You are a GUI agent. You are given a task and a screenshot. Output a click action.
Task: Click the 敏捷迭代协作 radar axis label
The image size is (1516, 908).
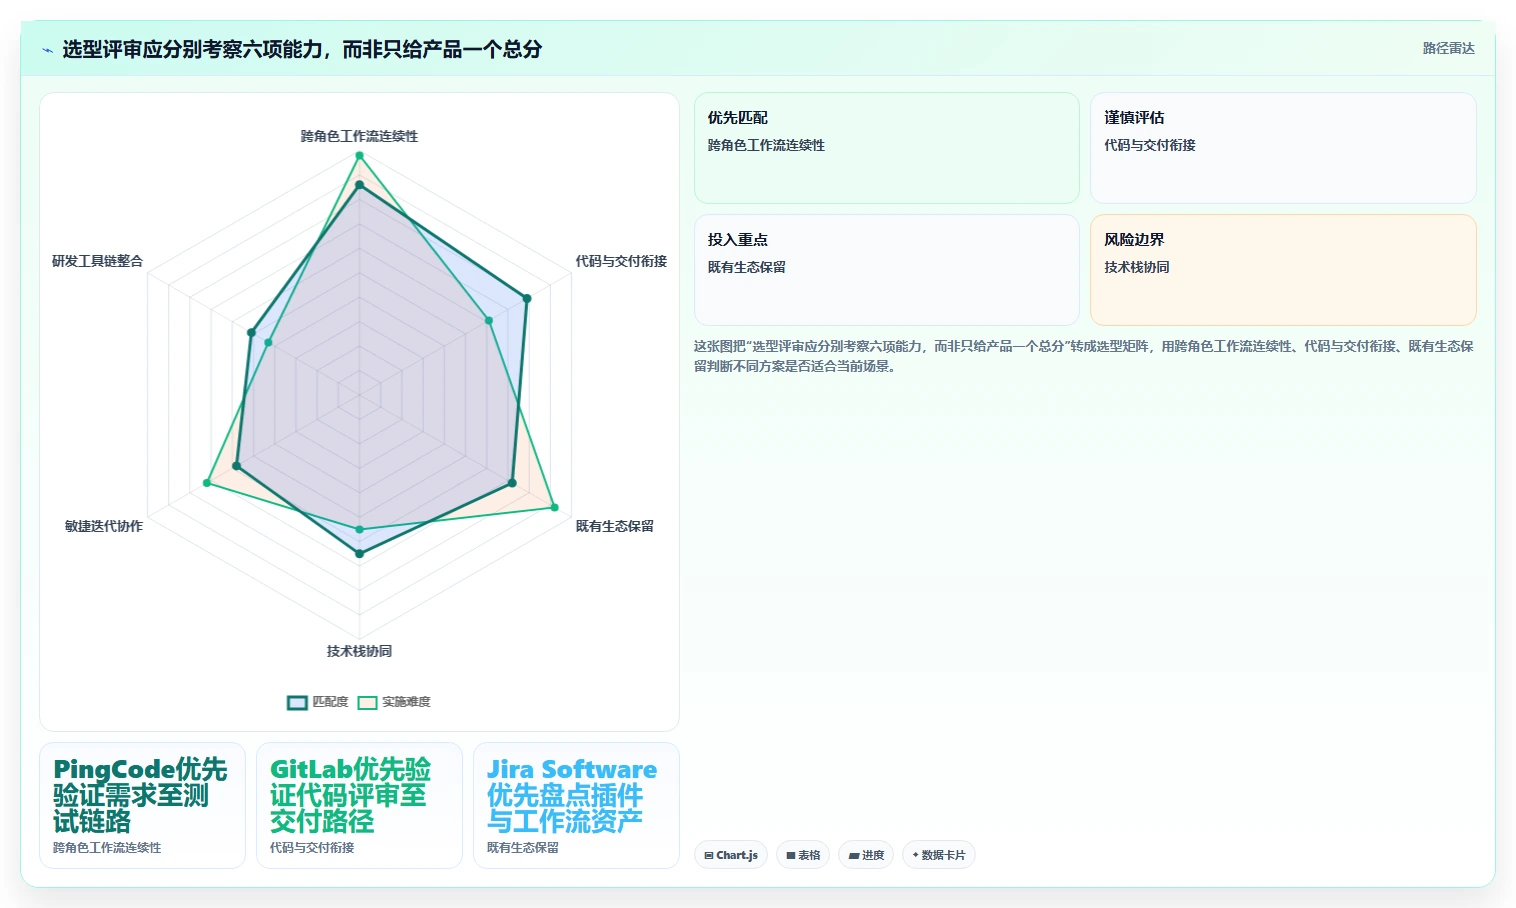point(104,526)
